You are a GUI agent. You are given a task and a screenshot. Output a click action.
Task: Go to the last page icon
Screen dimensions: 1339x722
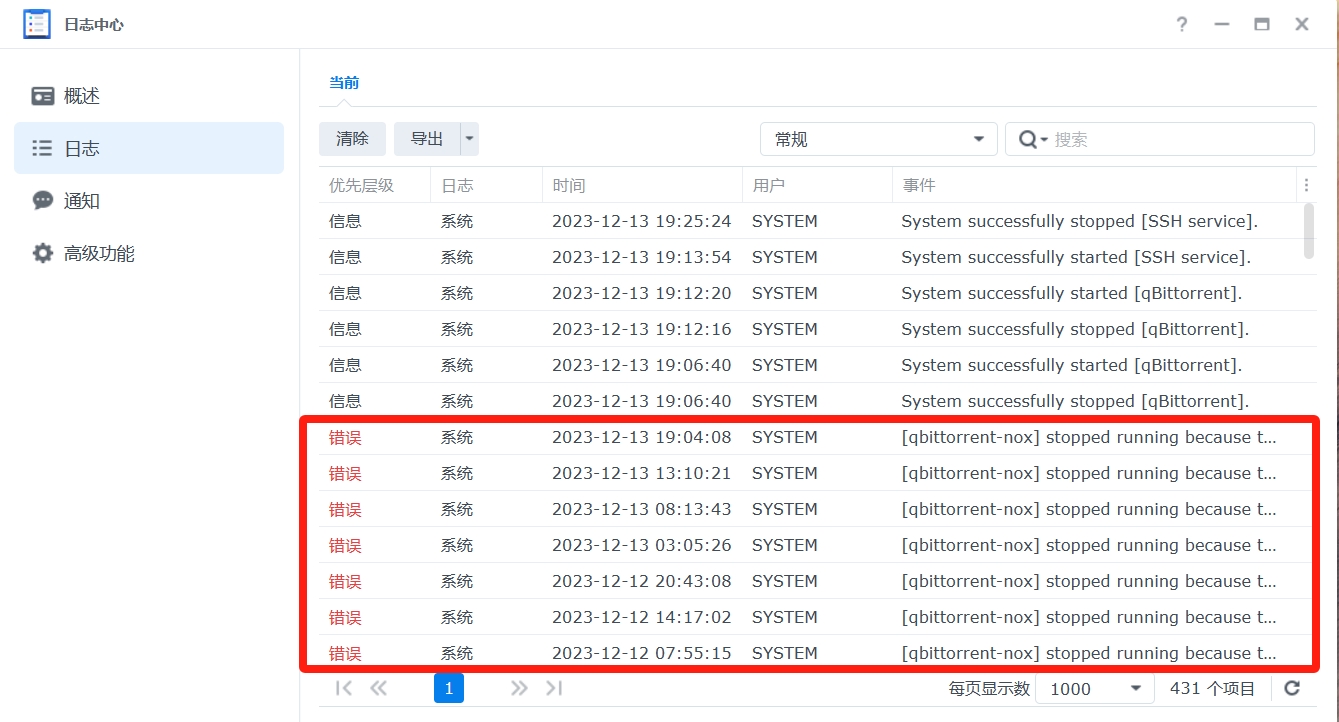(x=554, y=688)
